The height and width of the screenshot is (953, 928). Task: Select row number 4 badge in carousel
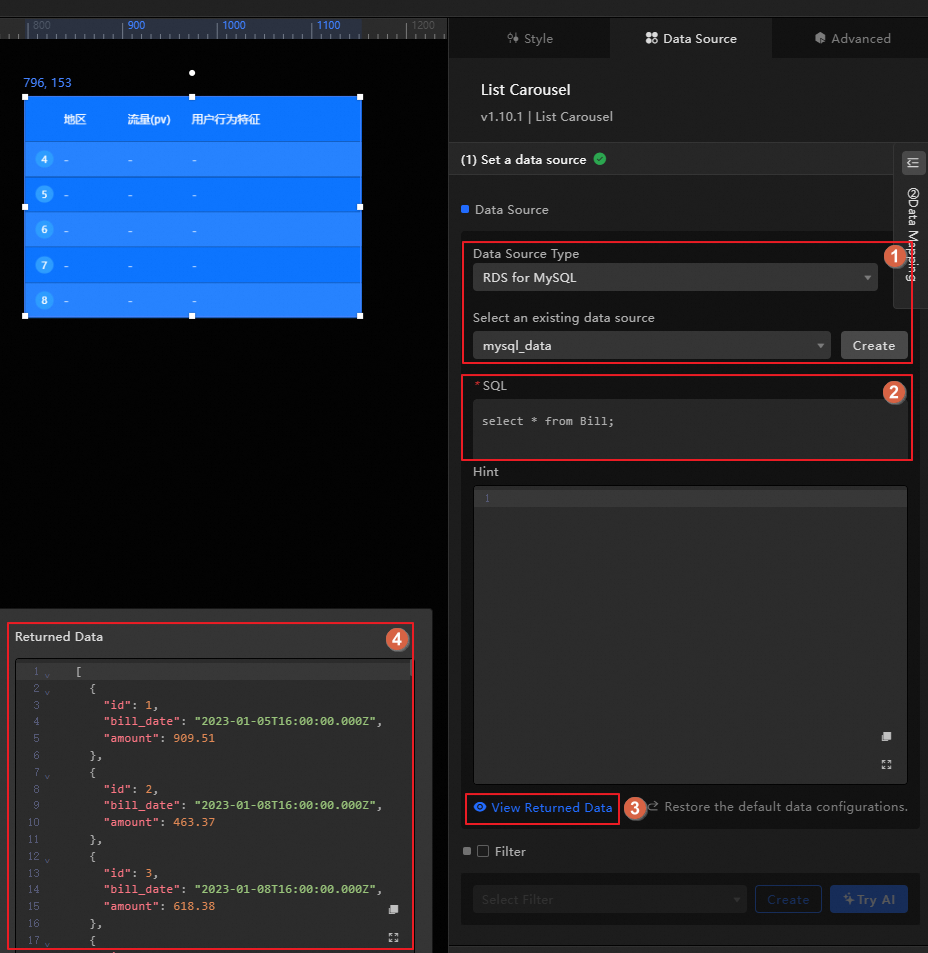pos(44,159)
